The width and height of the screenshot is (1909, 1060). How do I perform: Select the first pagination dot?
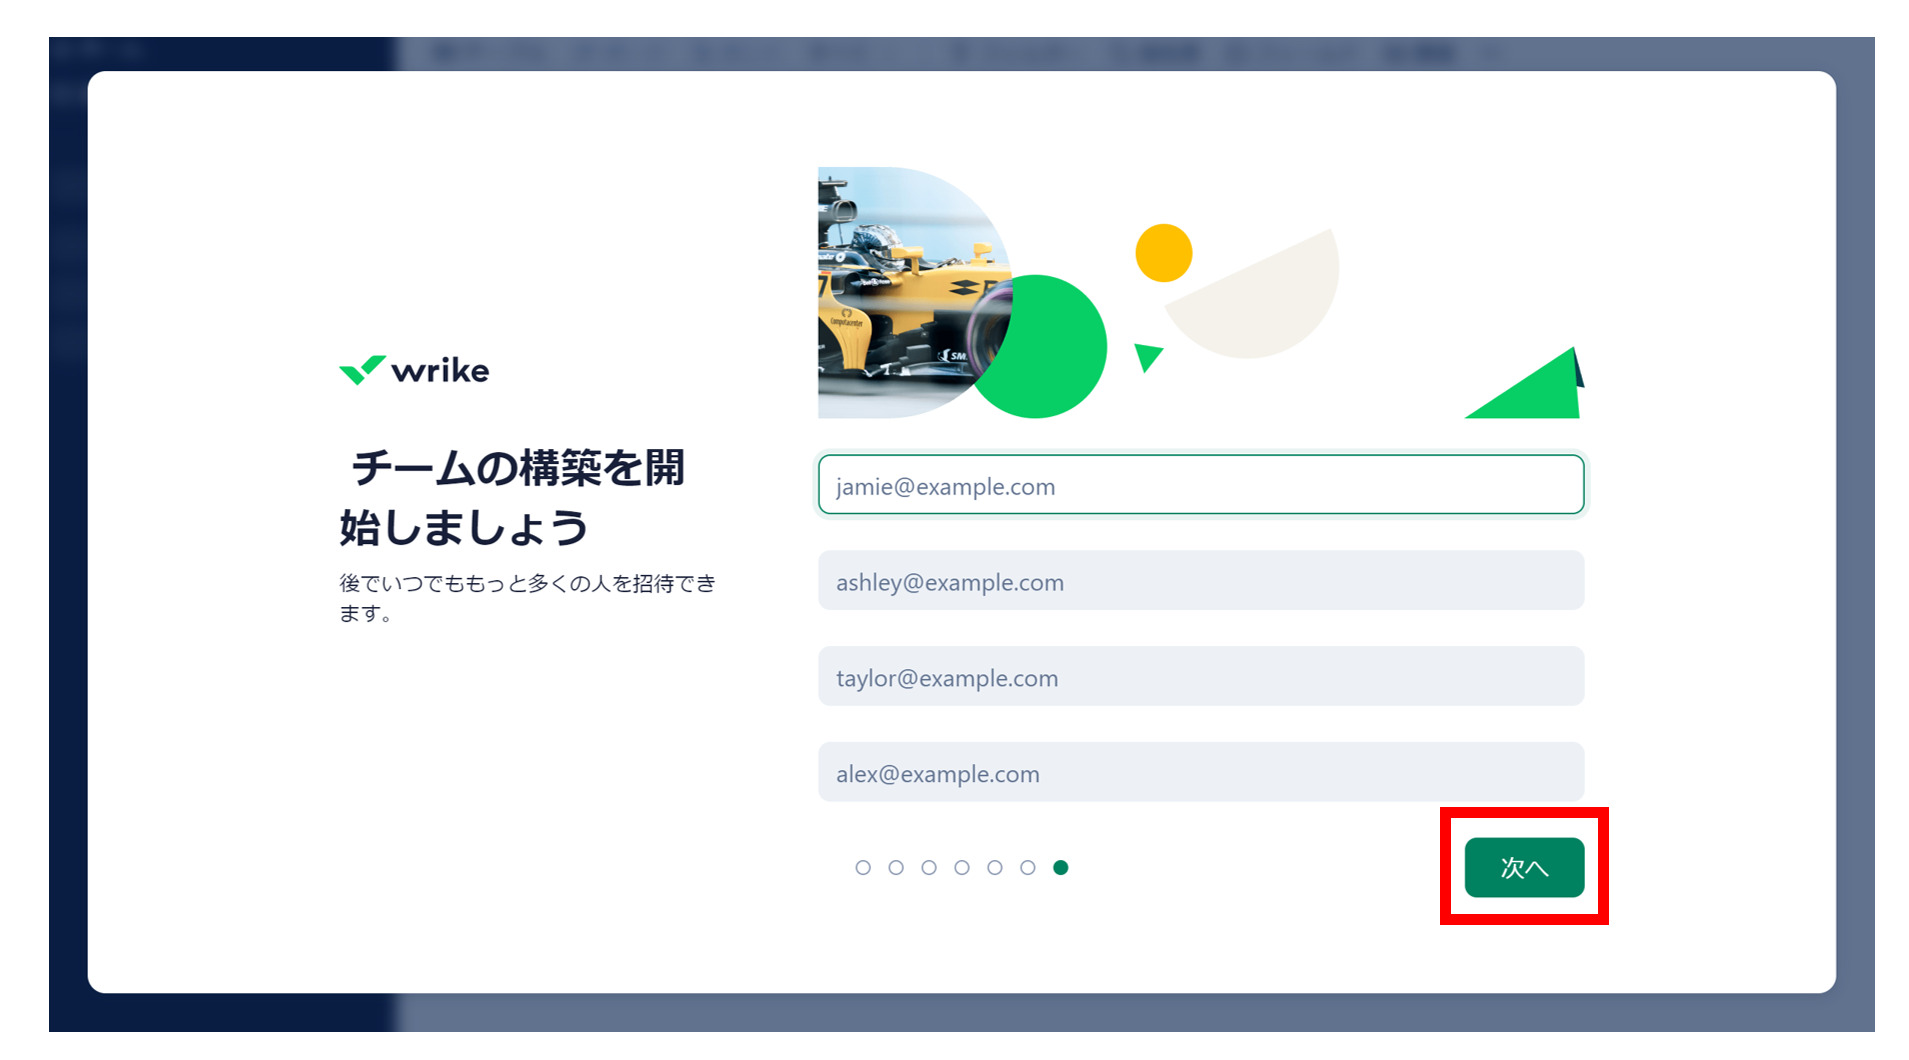click(x=864, y=867)
